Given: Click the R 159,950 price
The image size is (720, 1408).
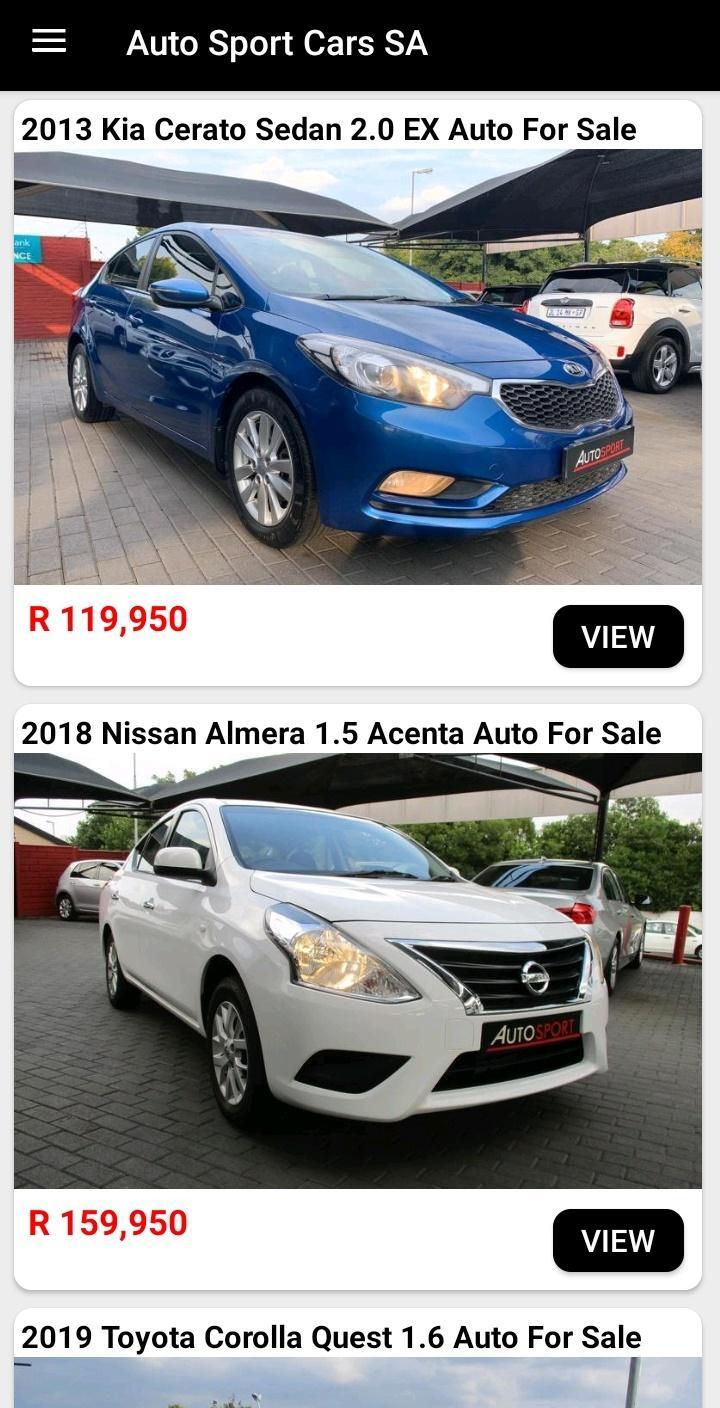Looking at the screenshot, I should [x=108, y=1223].
